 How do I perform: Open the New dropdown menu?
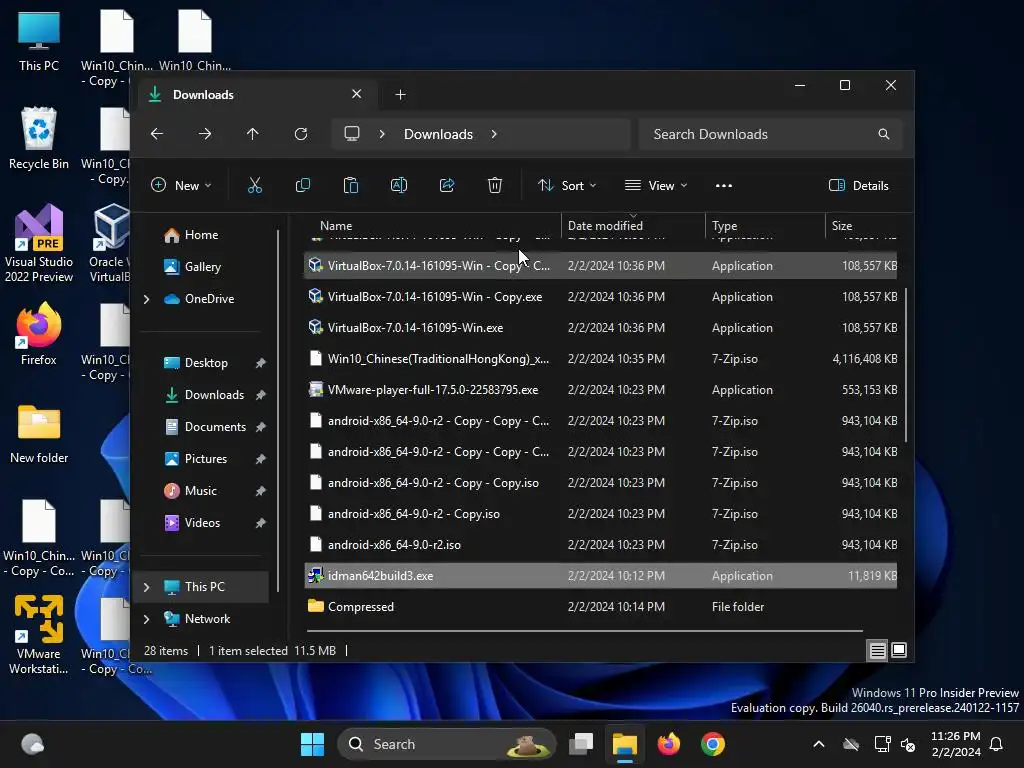[x=181, y=185]
